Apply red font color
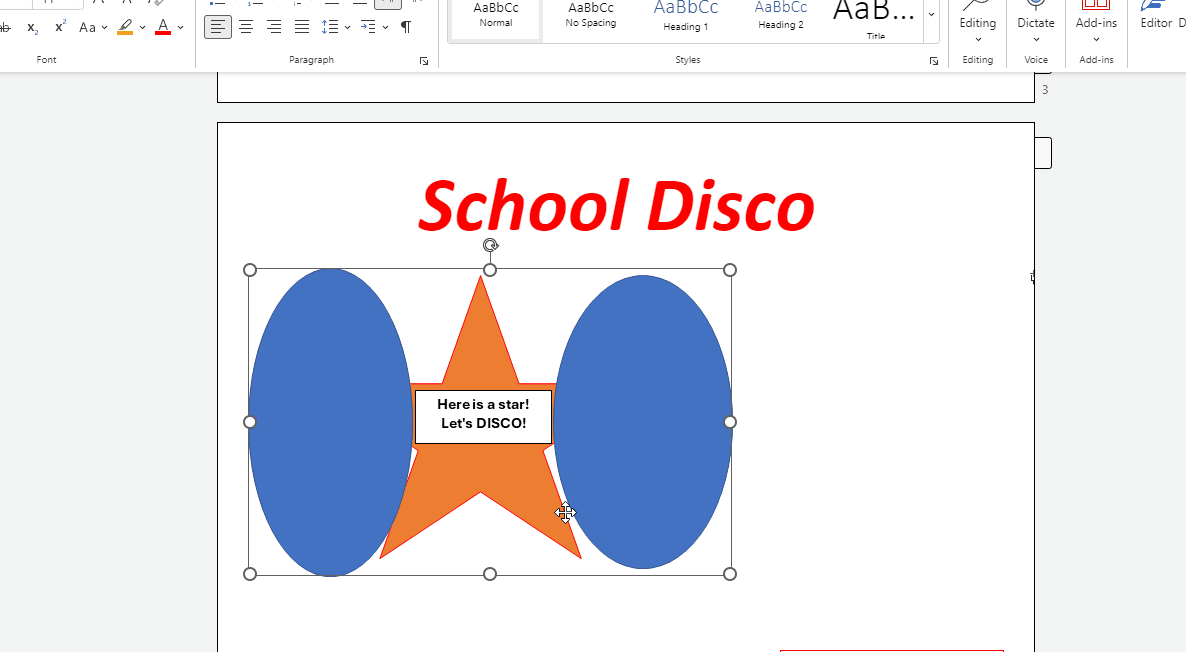 [x=163, y=27]
